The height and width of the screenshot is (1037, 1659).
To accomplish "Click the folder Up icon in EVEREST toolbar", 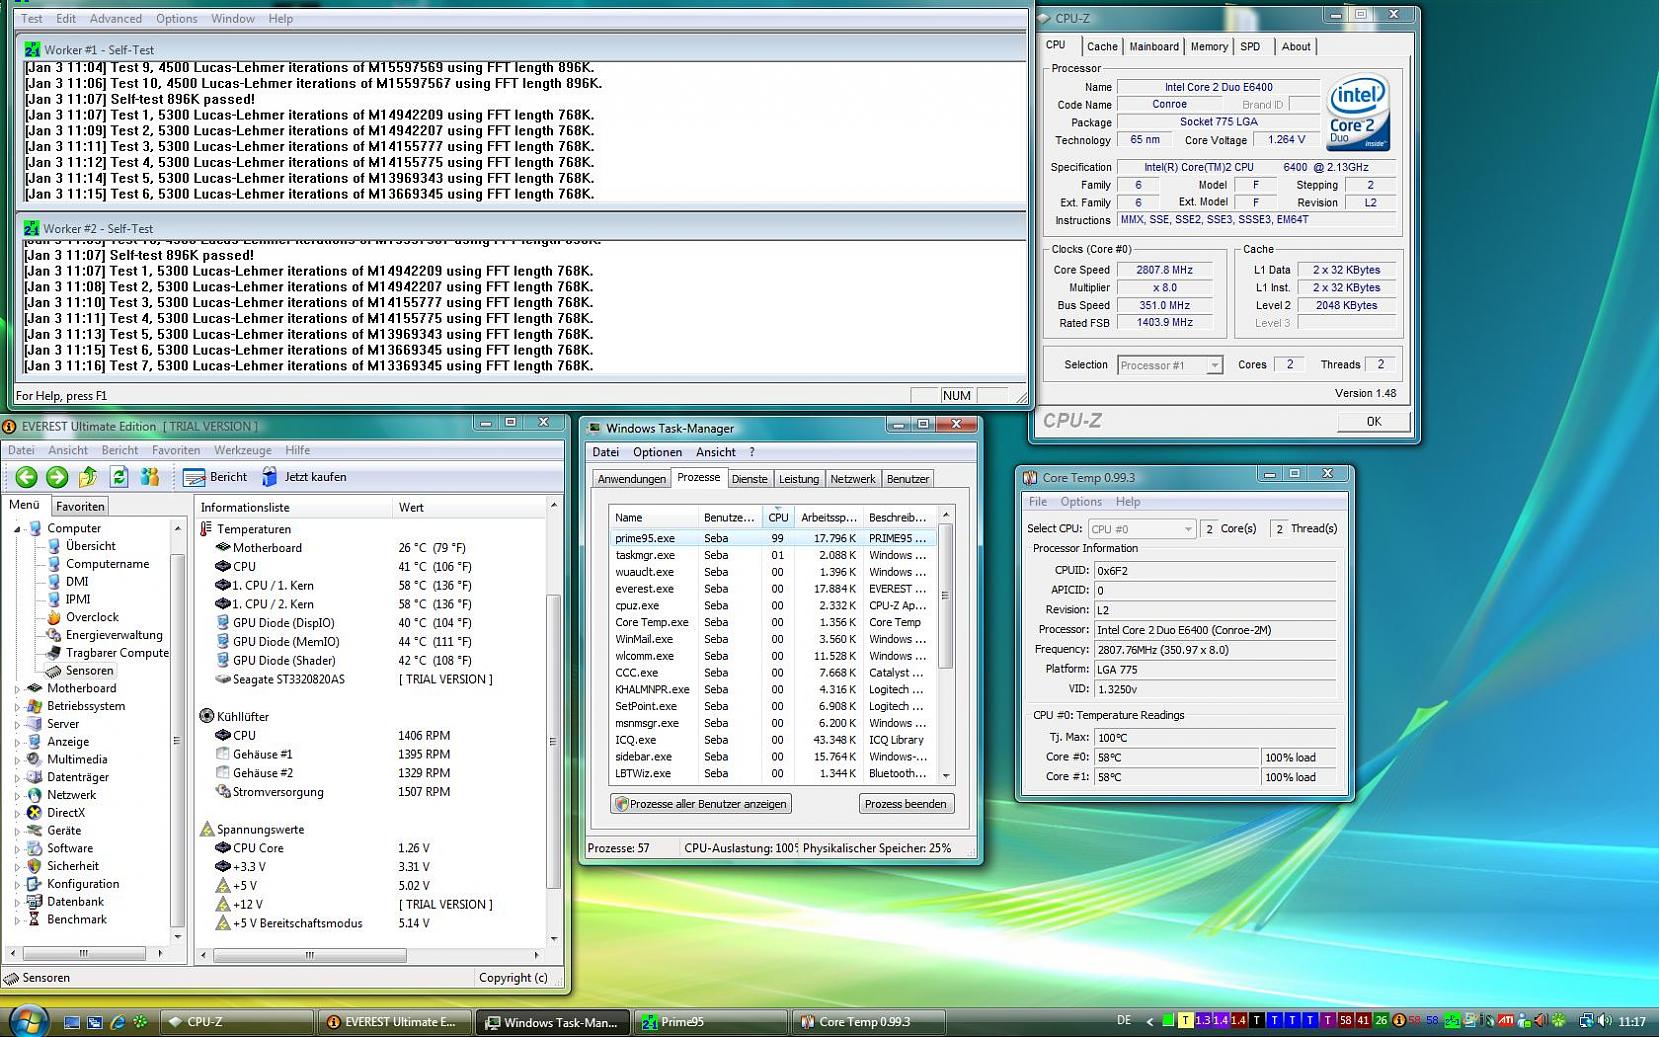I will click(88, 477).
